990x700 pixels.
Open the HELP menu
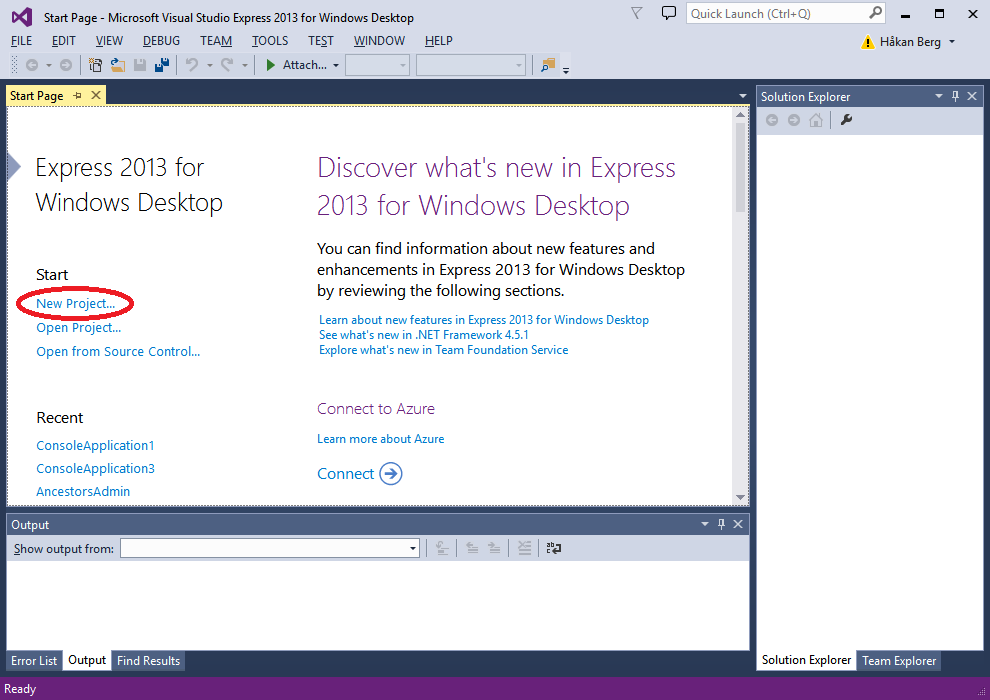pyautogui.click(x=439, y=41)
